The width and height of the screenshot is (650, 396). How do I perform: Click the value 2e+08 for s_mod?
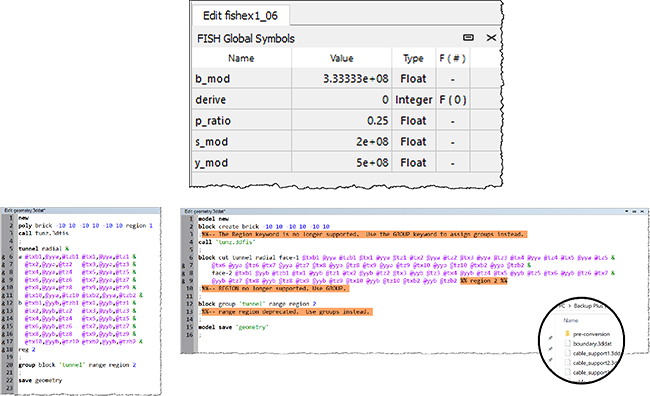click(372, 142)
